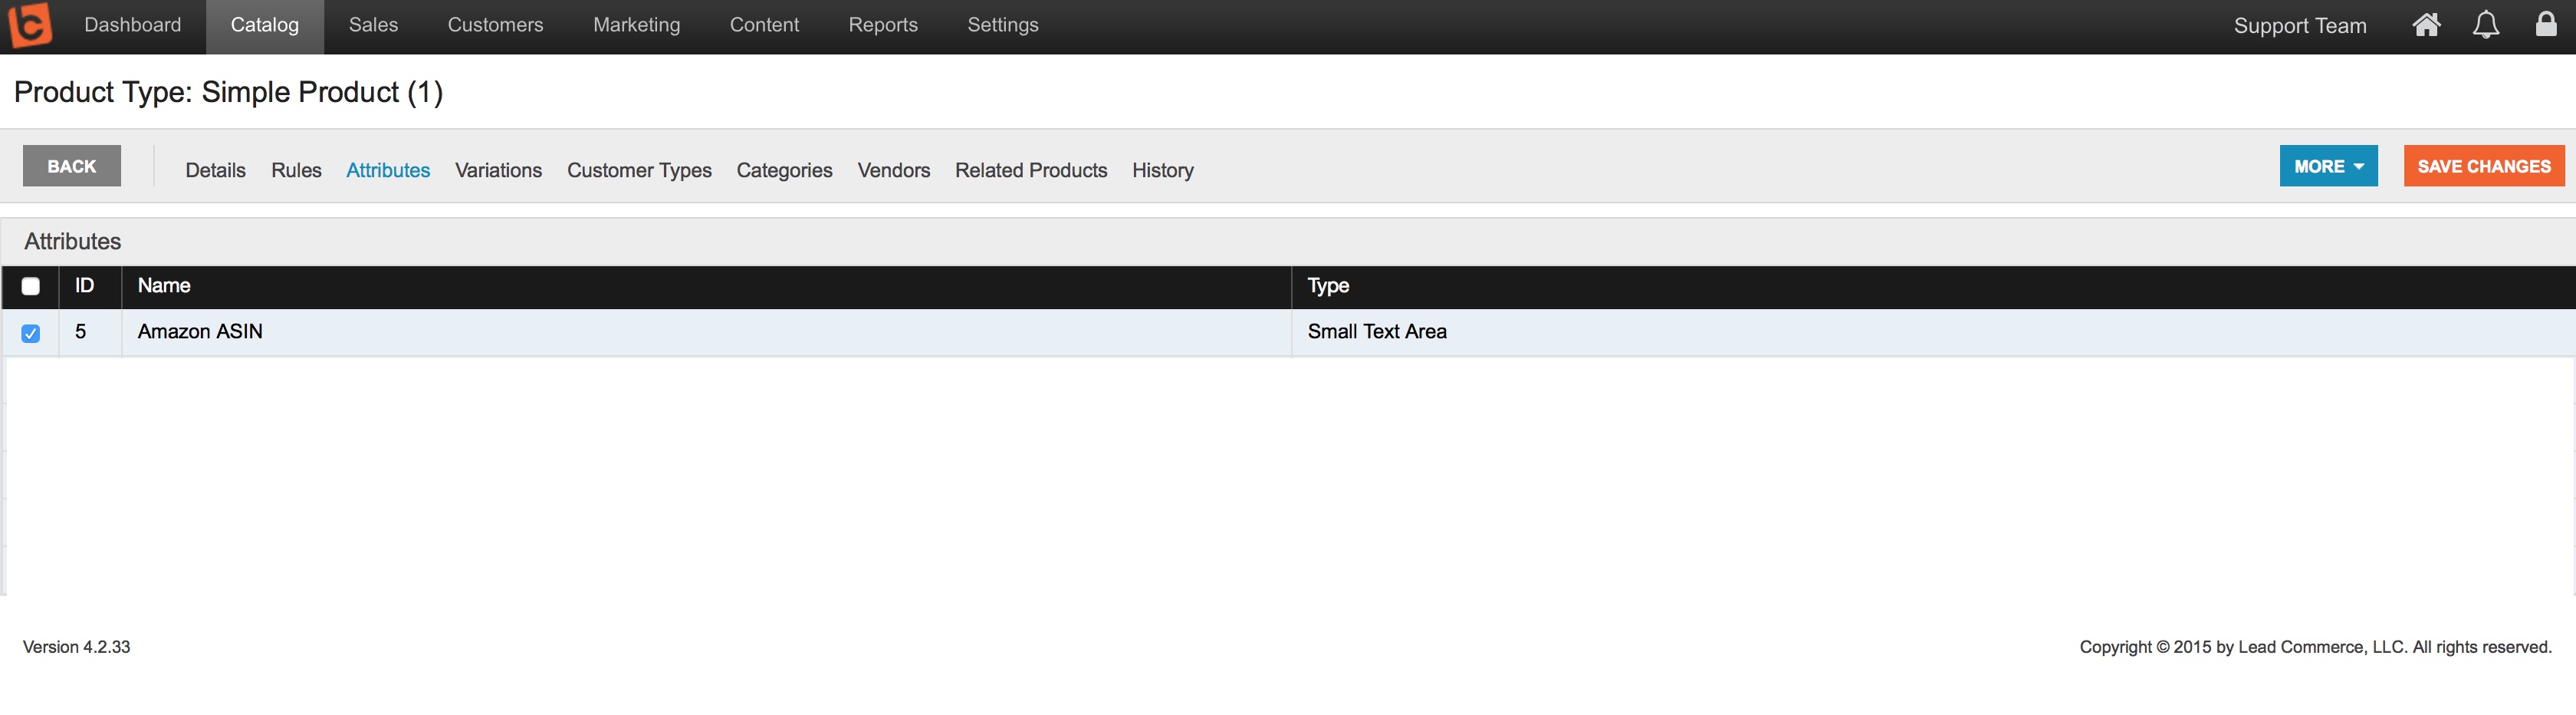Click the lock icon in the header
This screenshot has height=715, width=2576.
click(x=2546, y=24)
